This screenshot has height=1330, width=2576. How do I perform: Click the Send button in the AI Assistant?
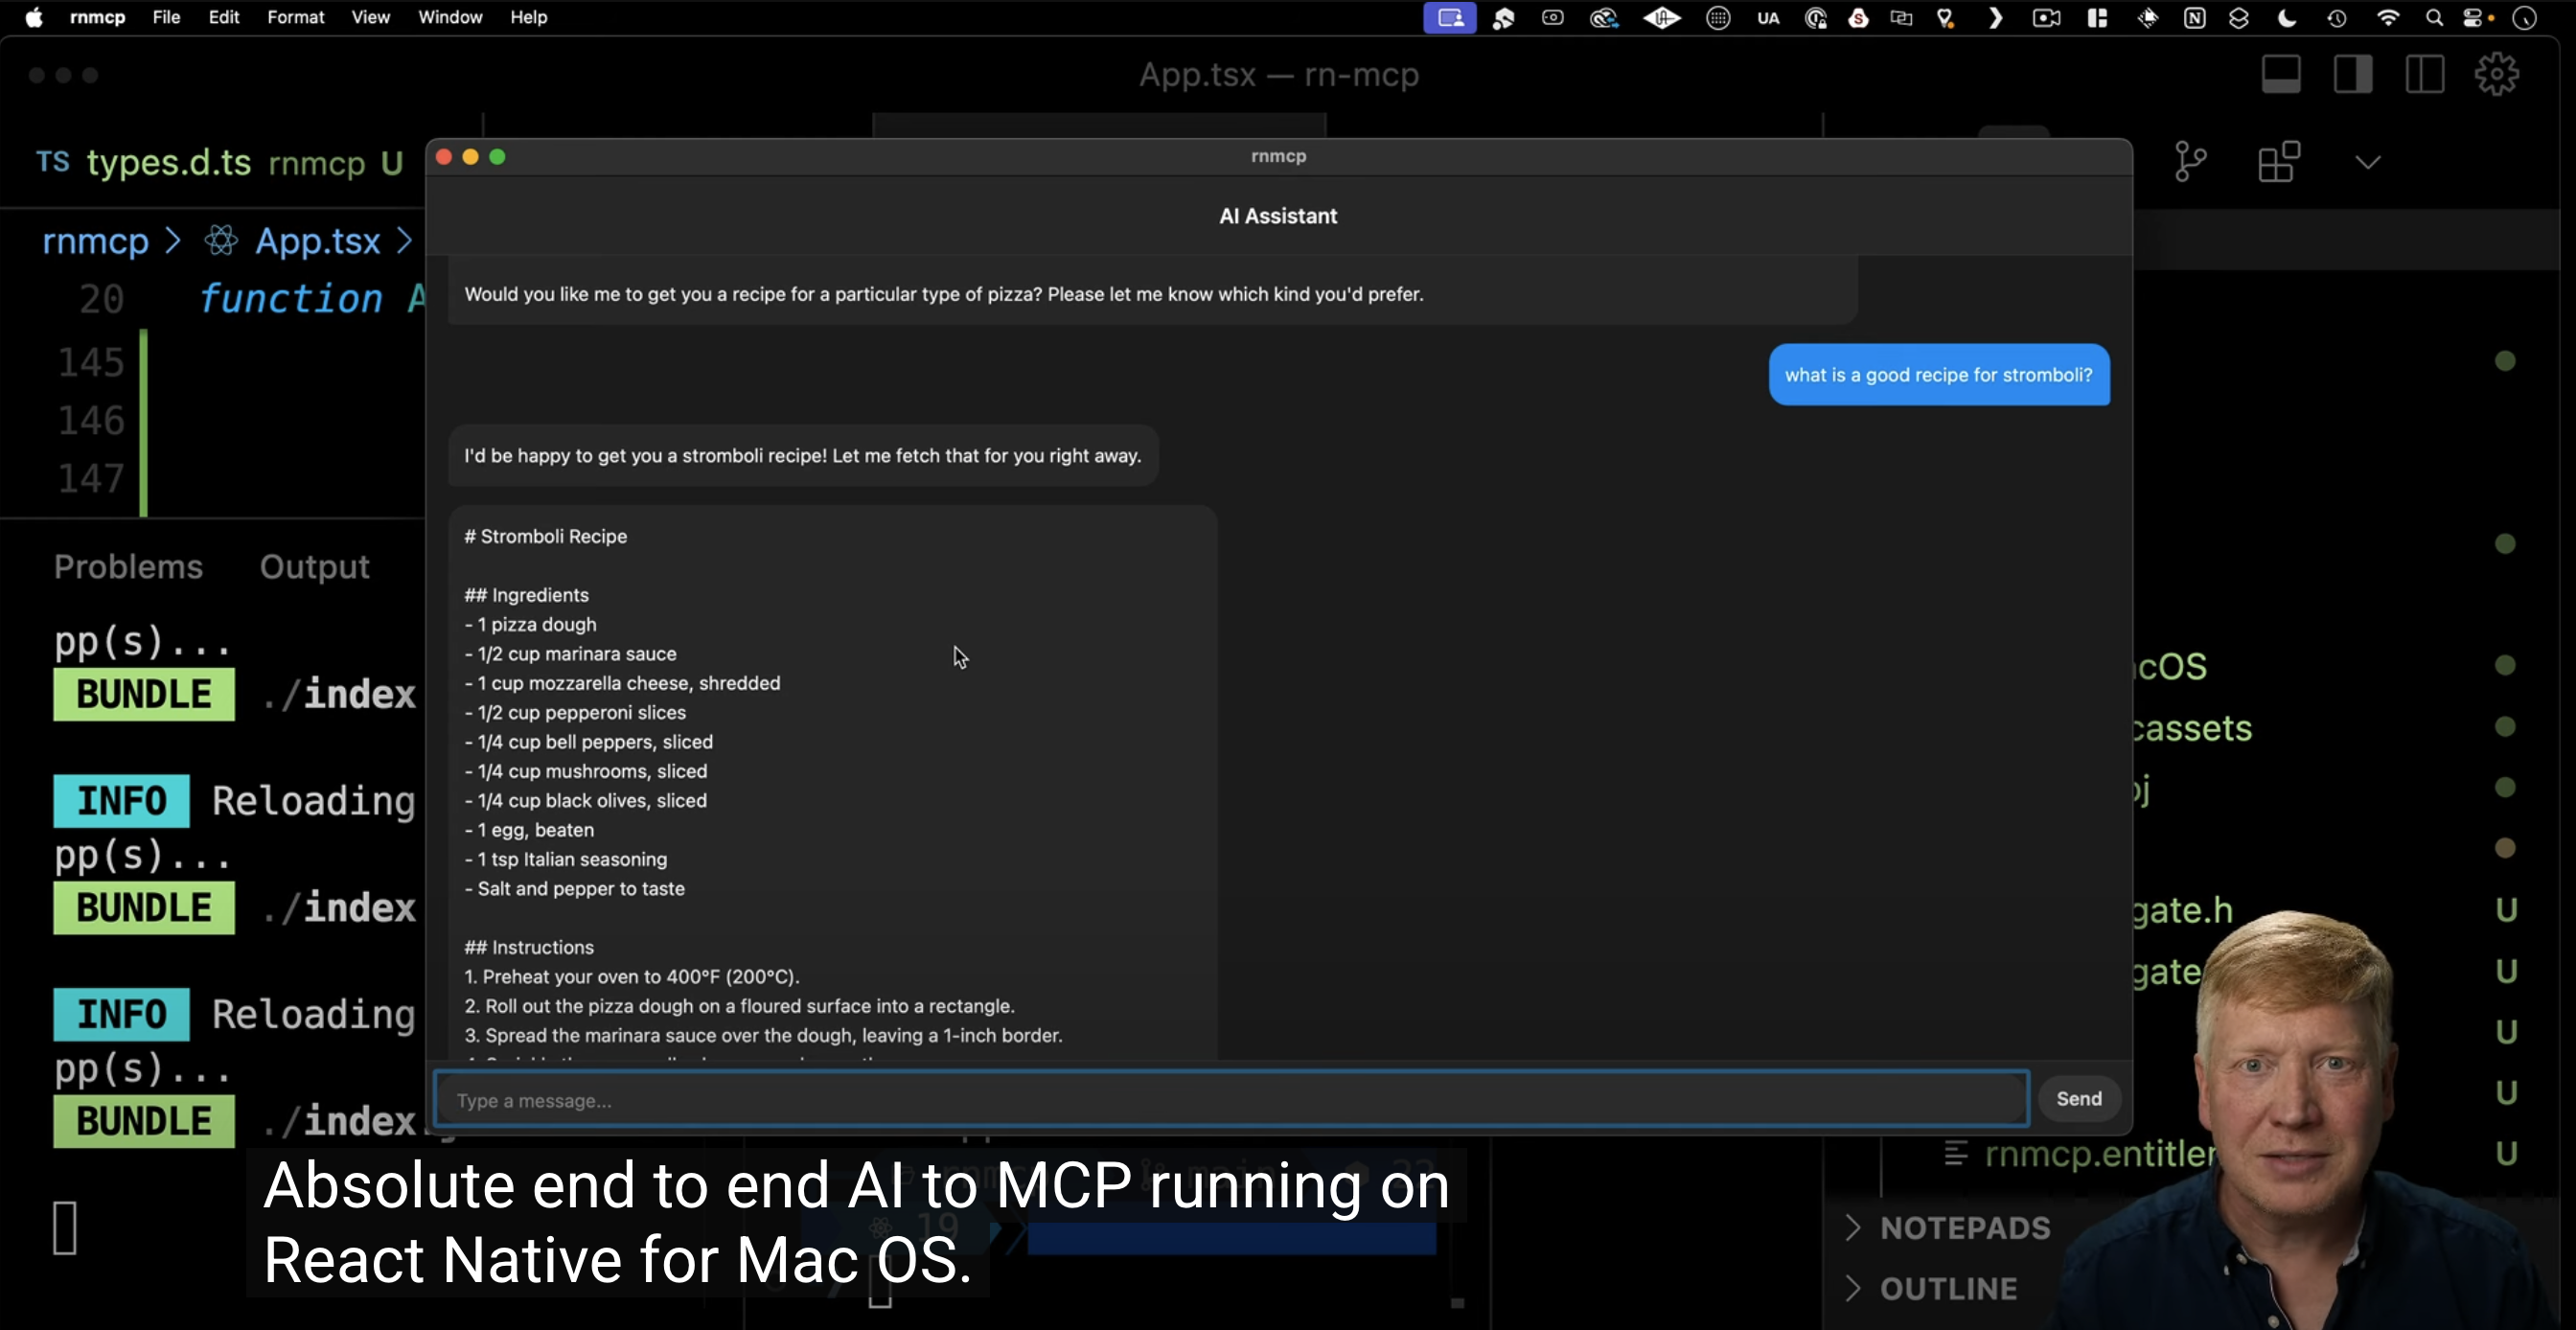click(2079, 1099)
